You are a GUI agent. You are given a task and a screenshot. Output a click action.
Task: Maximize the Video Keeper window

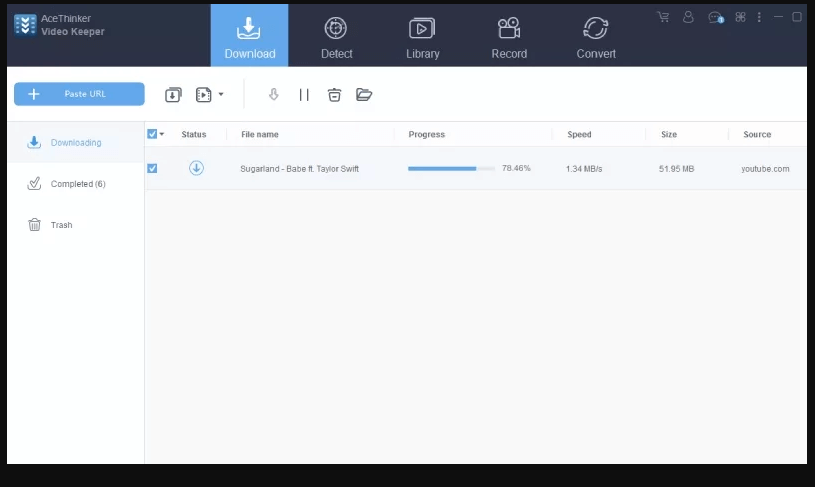click(x=797, y=17)
